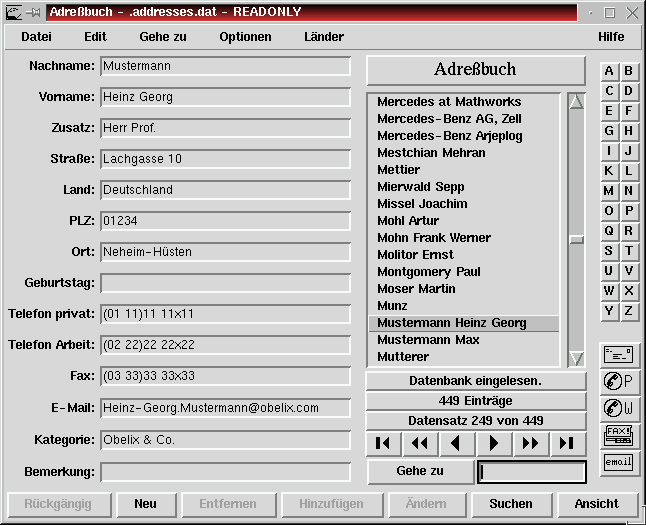This screenshot has height=525, width=646.
Task: Click the FAX machine icon button
Action: 618,435
